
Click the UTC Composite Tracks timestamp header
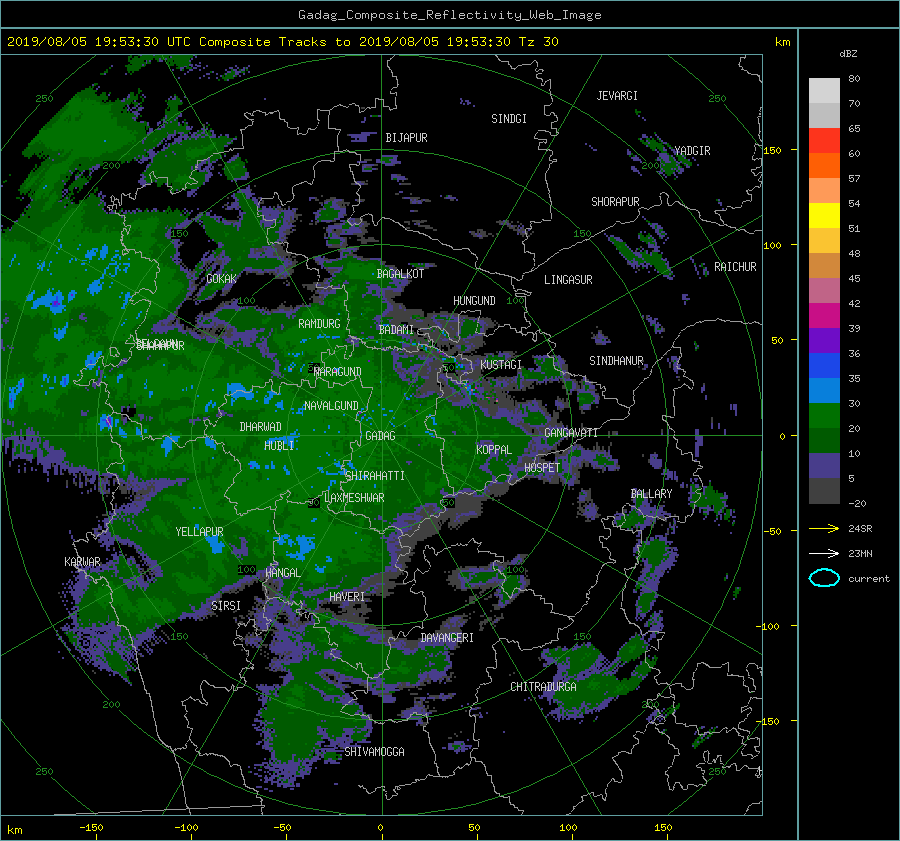point(282,42)
